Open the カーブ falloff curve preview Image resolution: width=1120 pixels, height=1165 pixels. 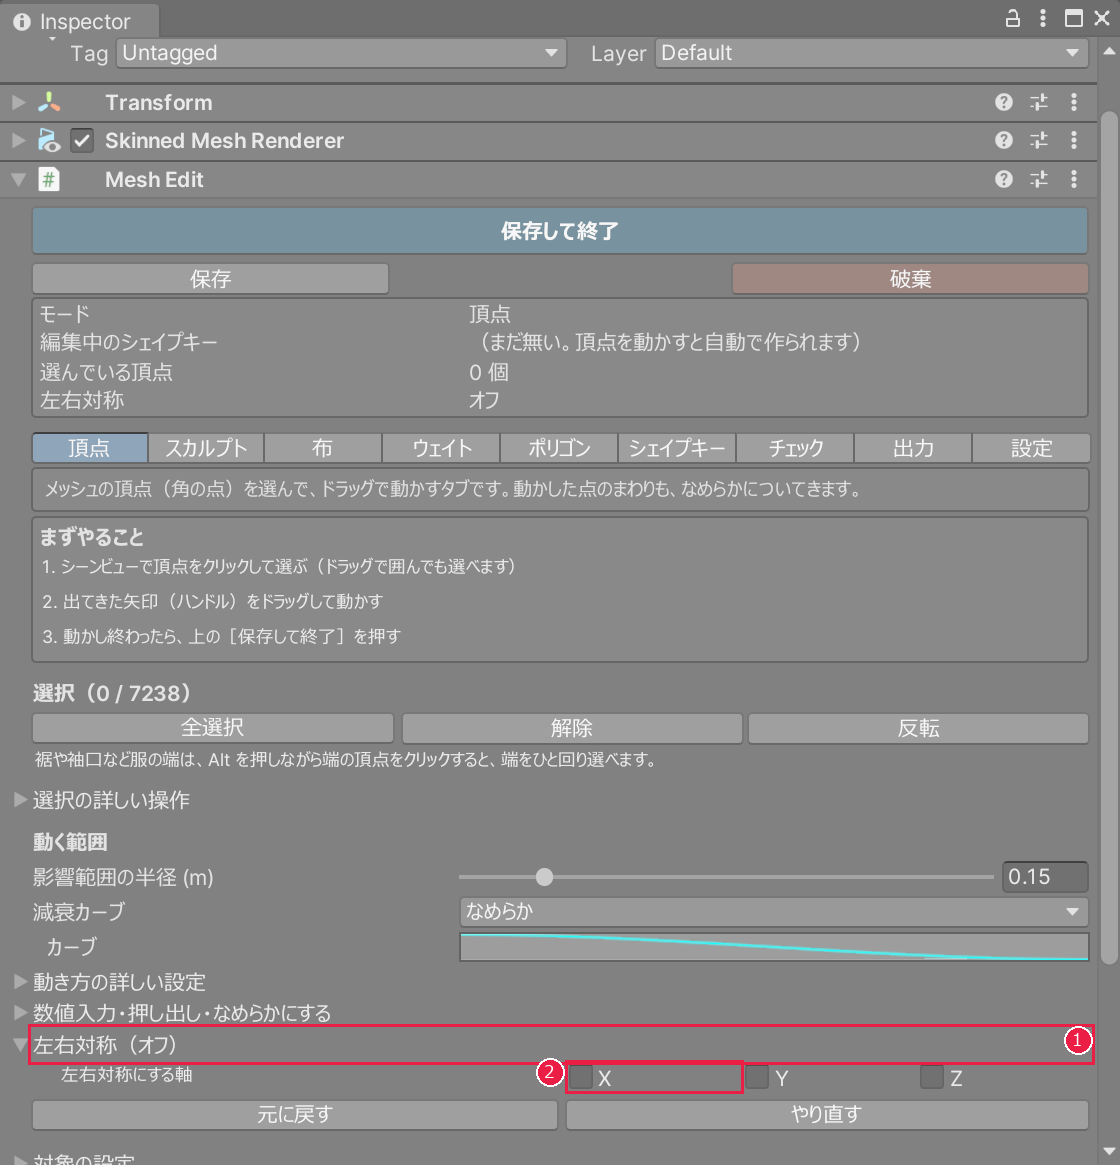point(774,947)
